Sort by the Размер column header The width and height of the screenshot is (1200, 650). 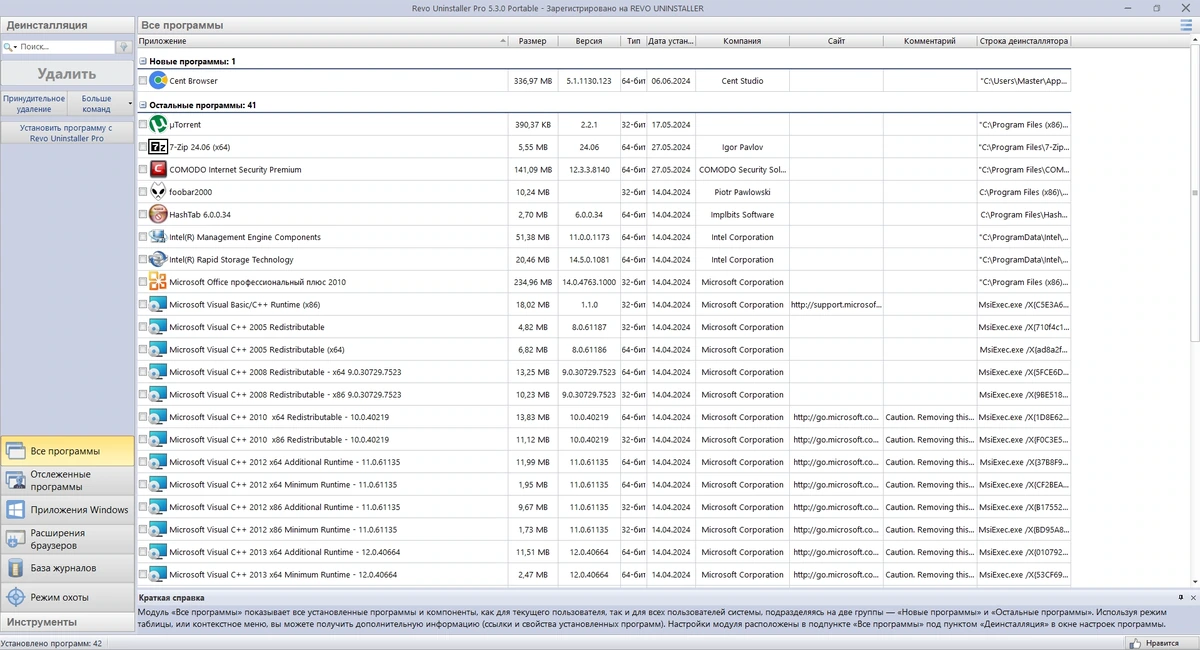[x=533, y=41]
